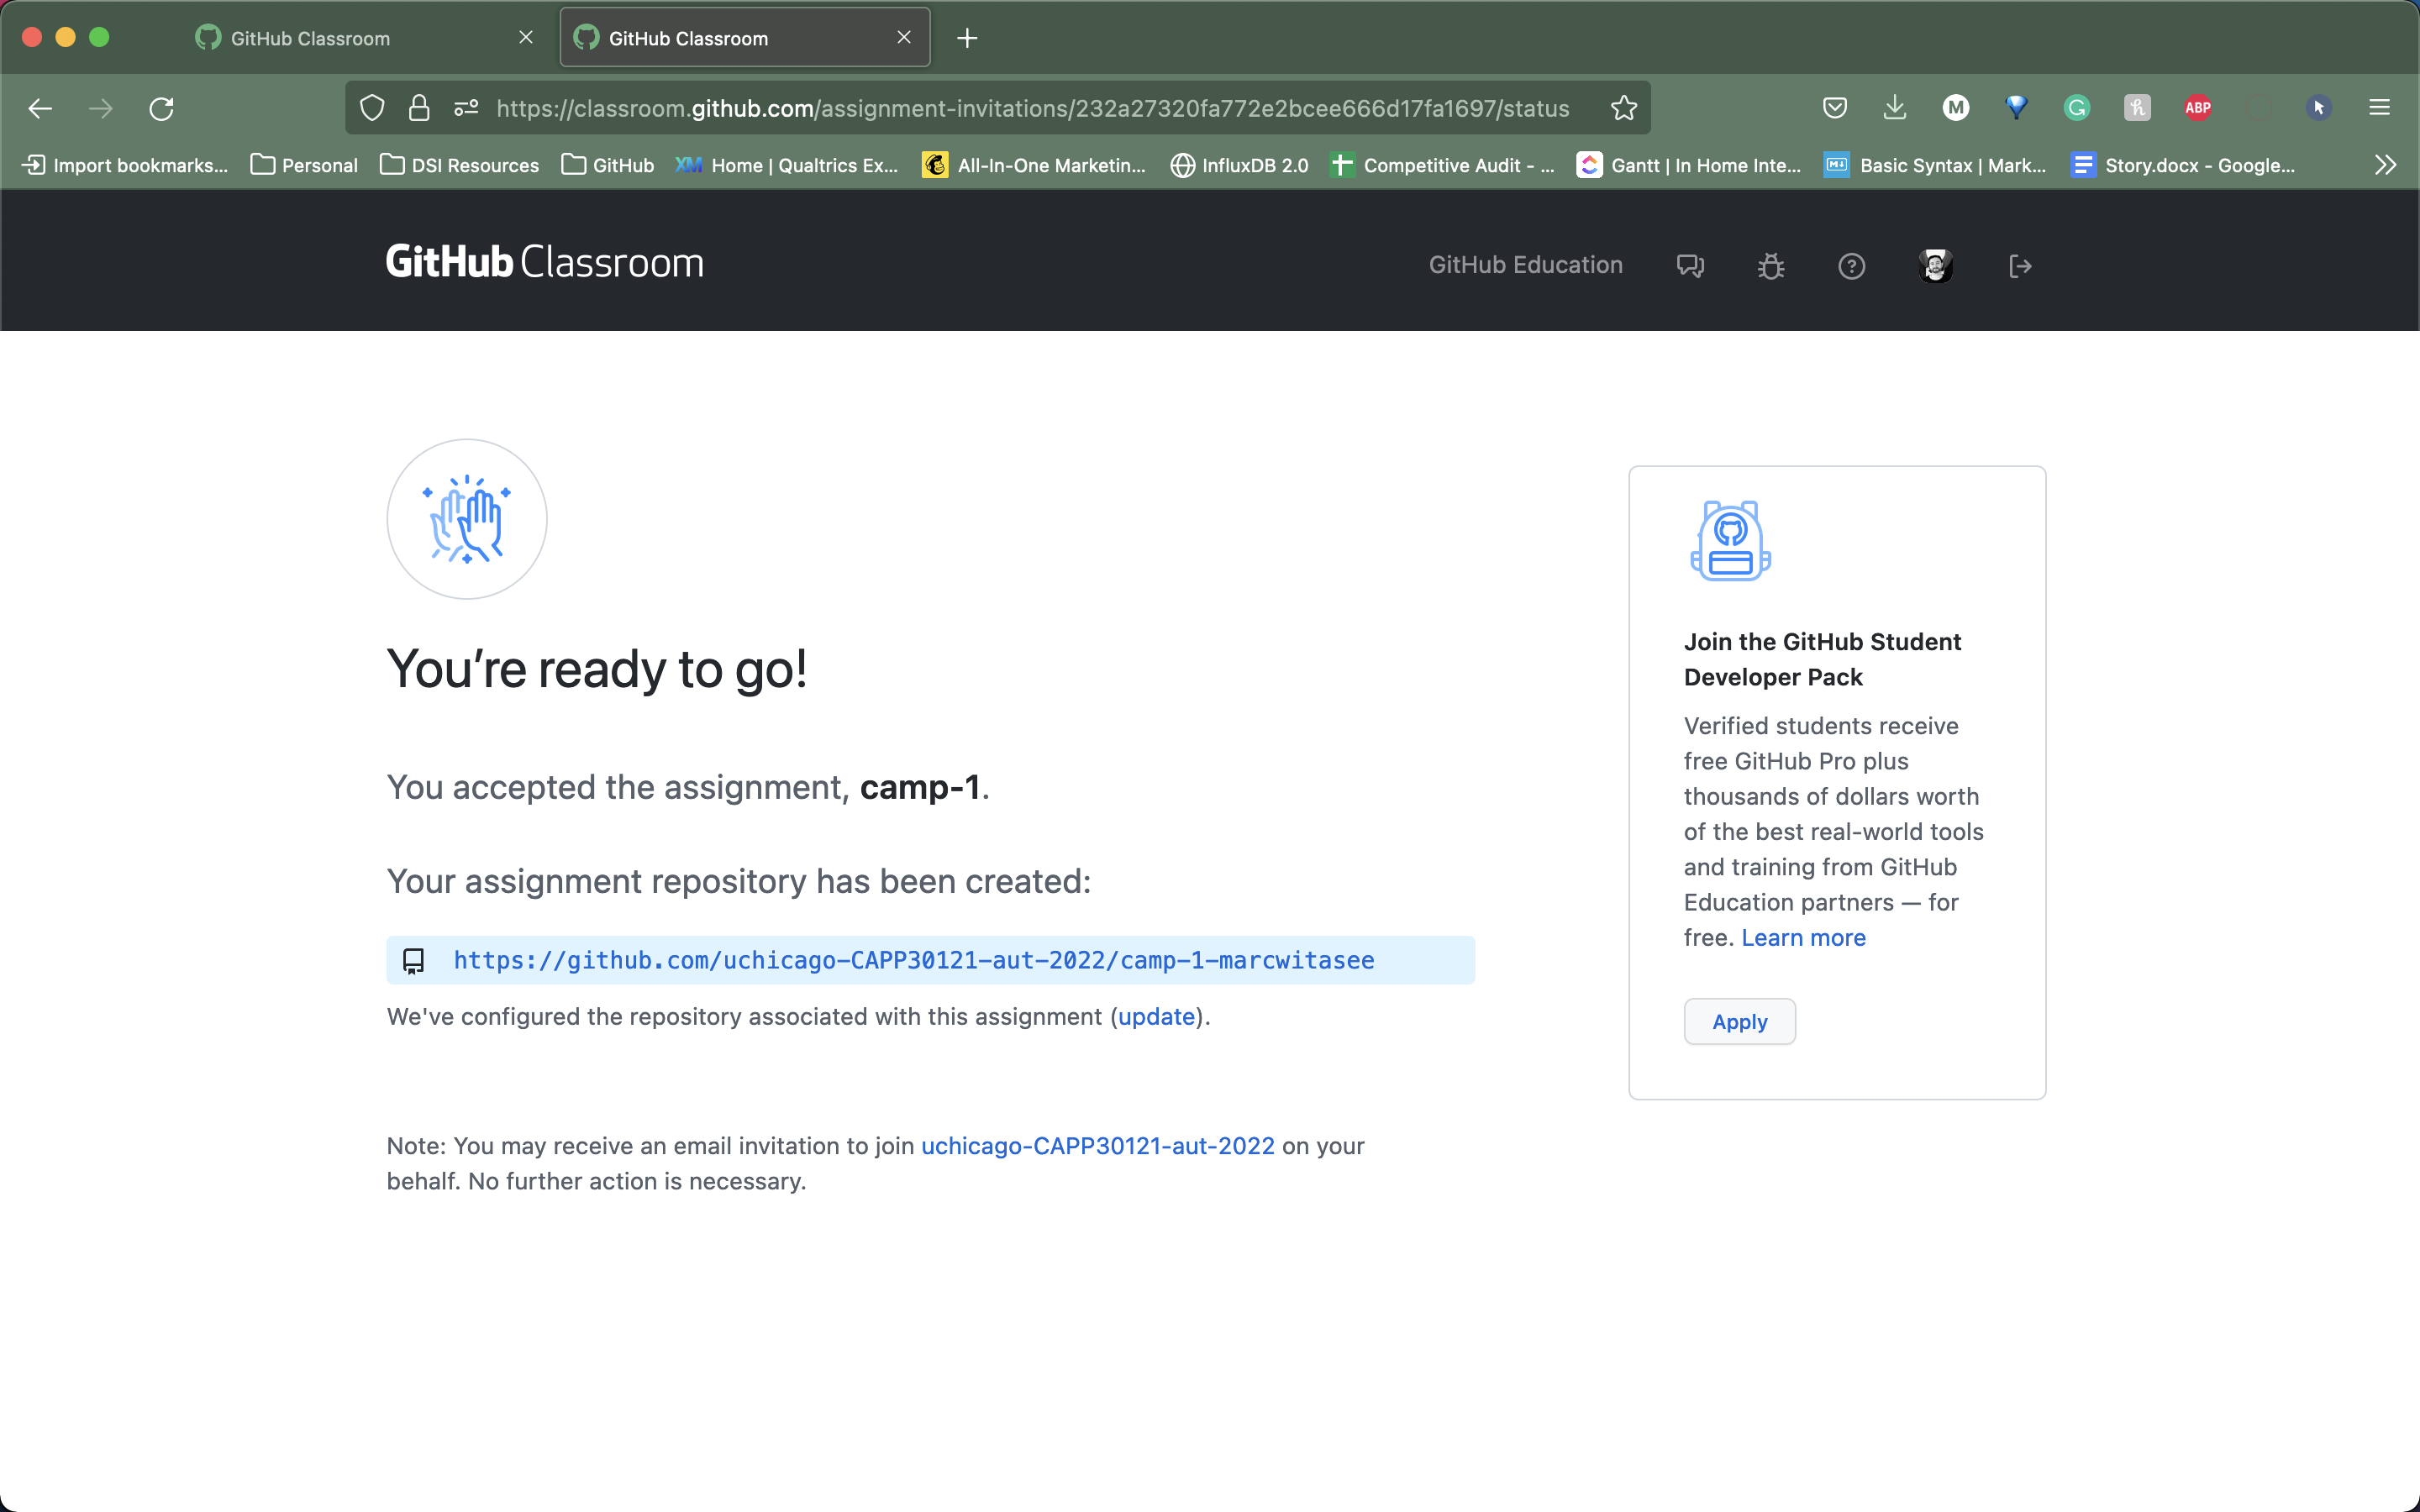Click Learn more link for GitHub Education
The width and height of the screenshot is (2420, 1512).
click(1803, 937)
